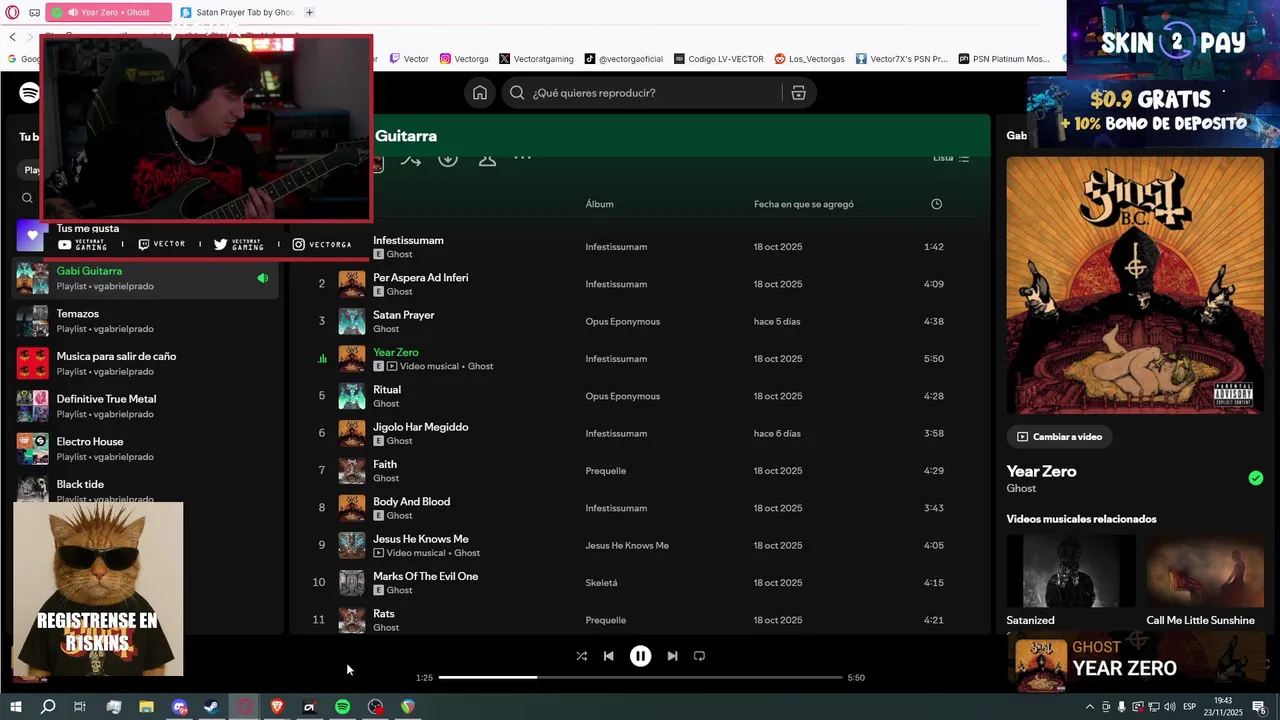Download the Gabi Guitarra playlist
This screenshot has width=1280, height=720.
pyautogui.click(x=448, y=159)
